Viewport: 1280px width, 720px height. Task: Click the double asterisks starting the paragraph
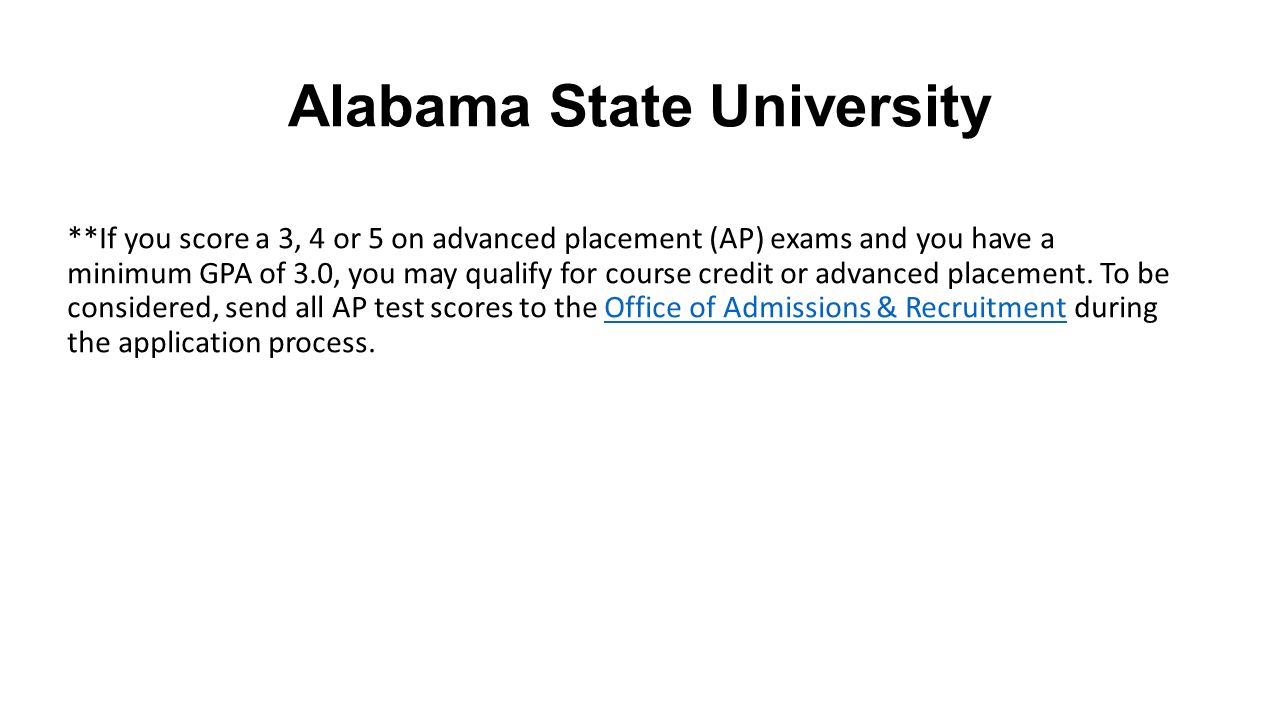[83, 236]
